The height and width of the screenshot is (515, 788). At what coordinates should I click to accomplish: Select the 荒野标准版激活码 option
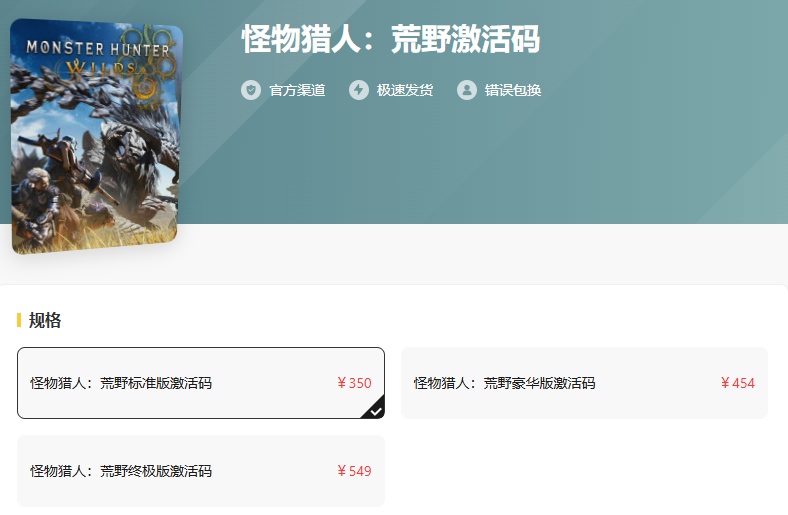point(201,383)
